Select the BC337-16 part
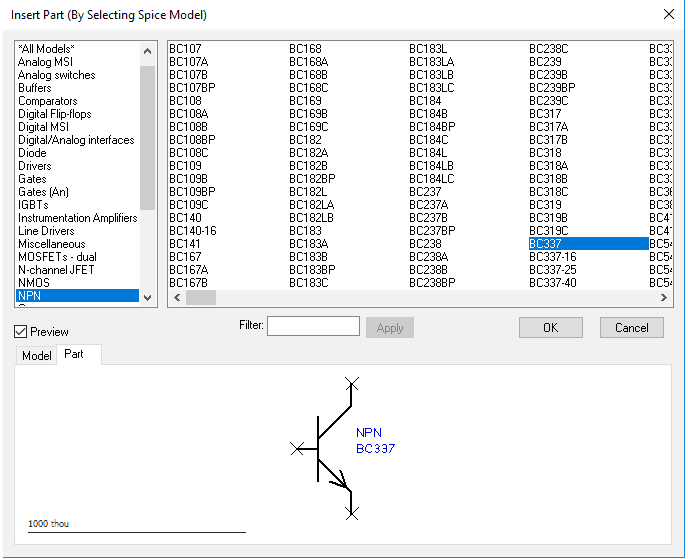688x559 pixels. (x=552, y=257)
